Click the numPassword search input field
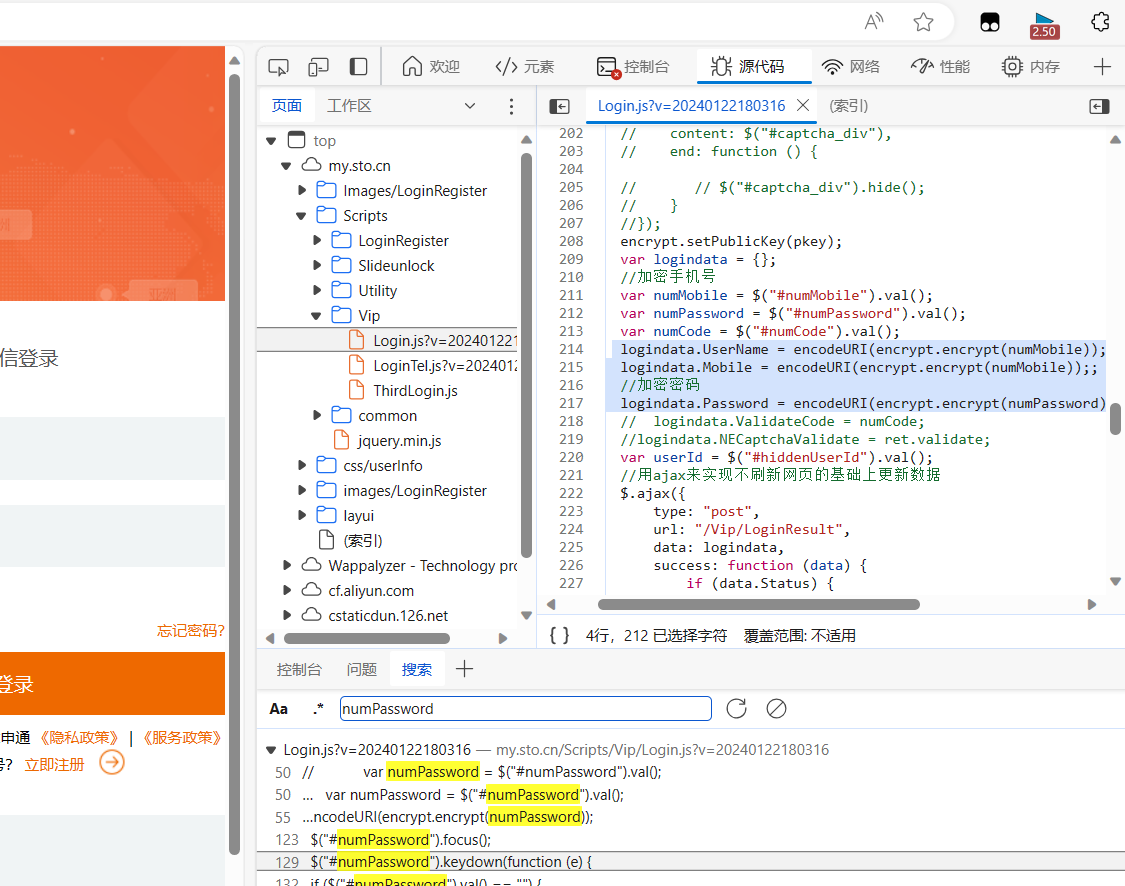Screen dimensions: 1125x886 point(525,709)
